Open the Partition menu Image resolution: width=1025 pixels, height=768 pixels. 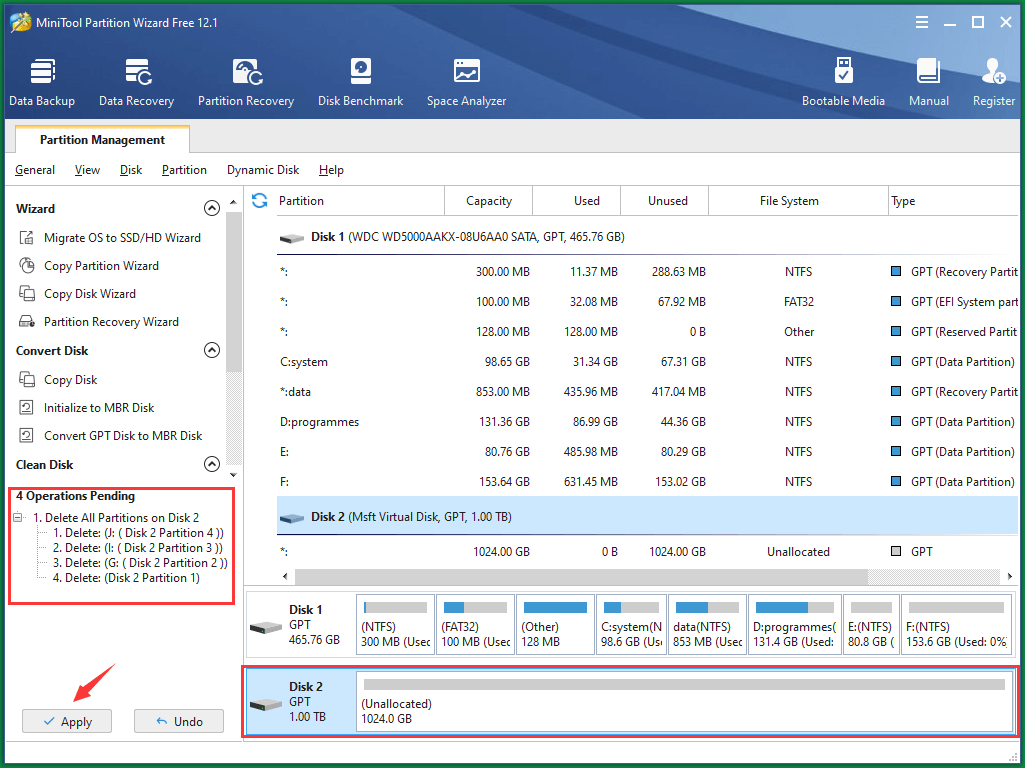(184, 170)
